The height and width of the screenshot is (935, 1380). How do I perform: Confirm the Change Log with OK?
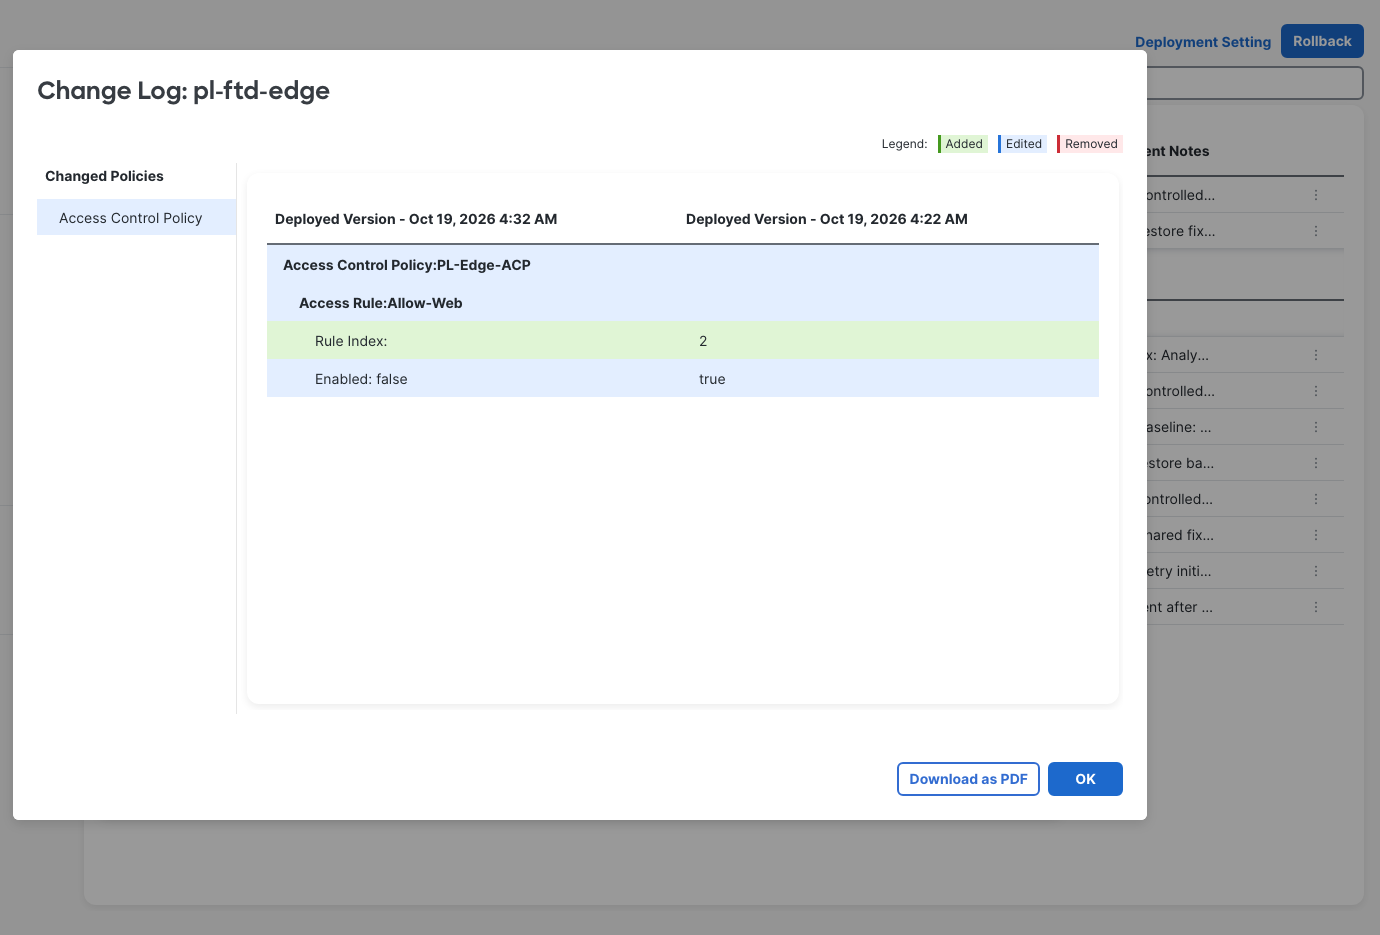coord(1085,779)
